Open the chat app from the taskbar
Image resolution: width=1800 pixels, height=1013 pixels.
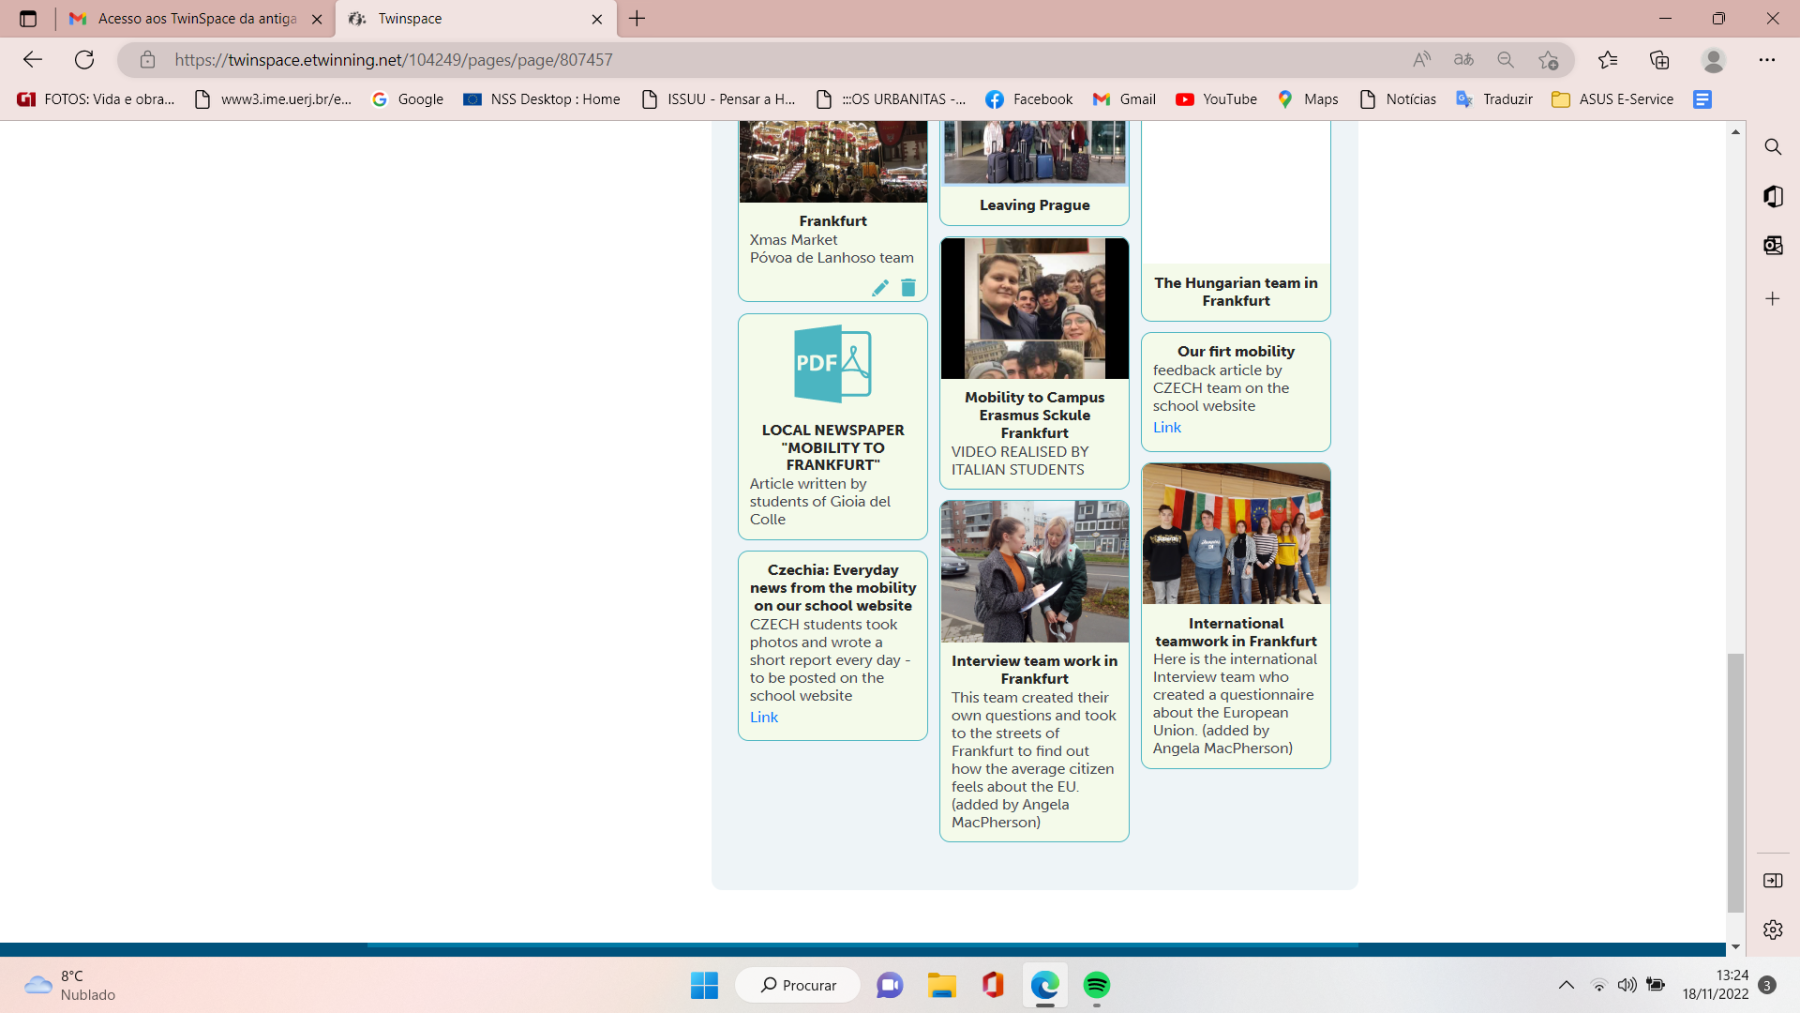tap(889, 985)
